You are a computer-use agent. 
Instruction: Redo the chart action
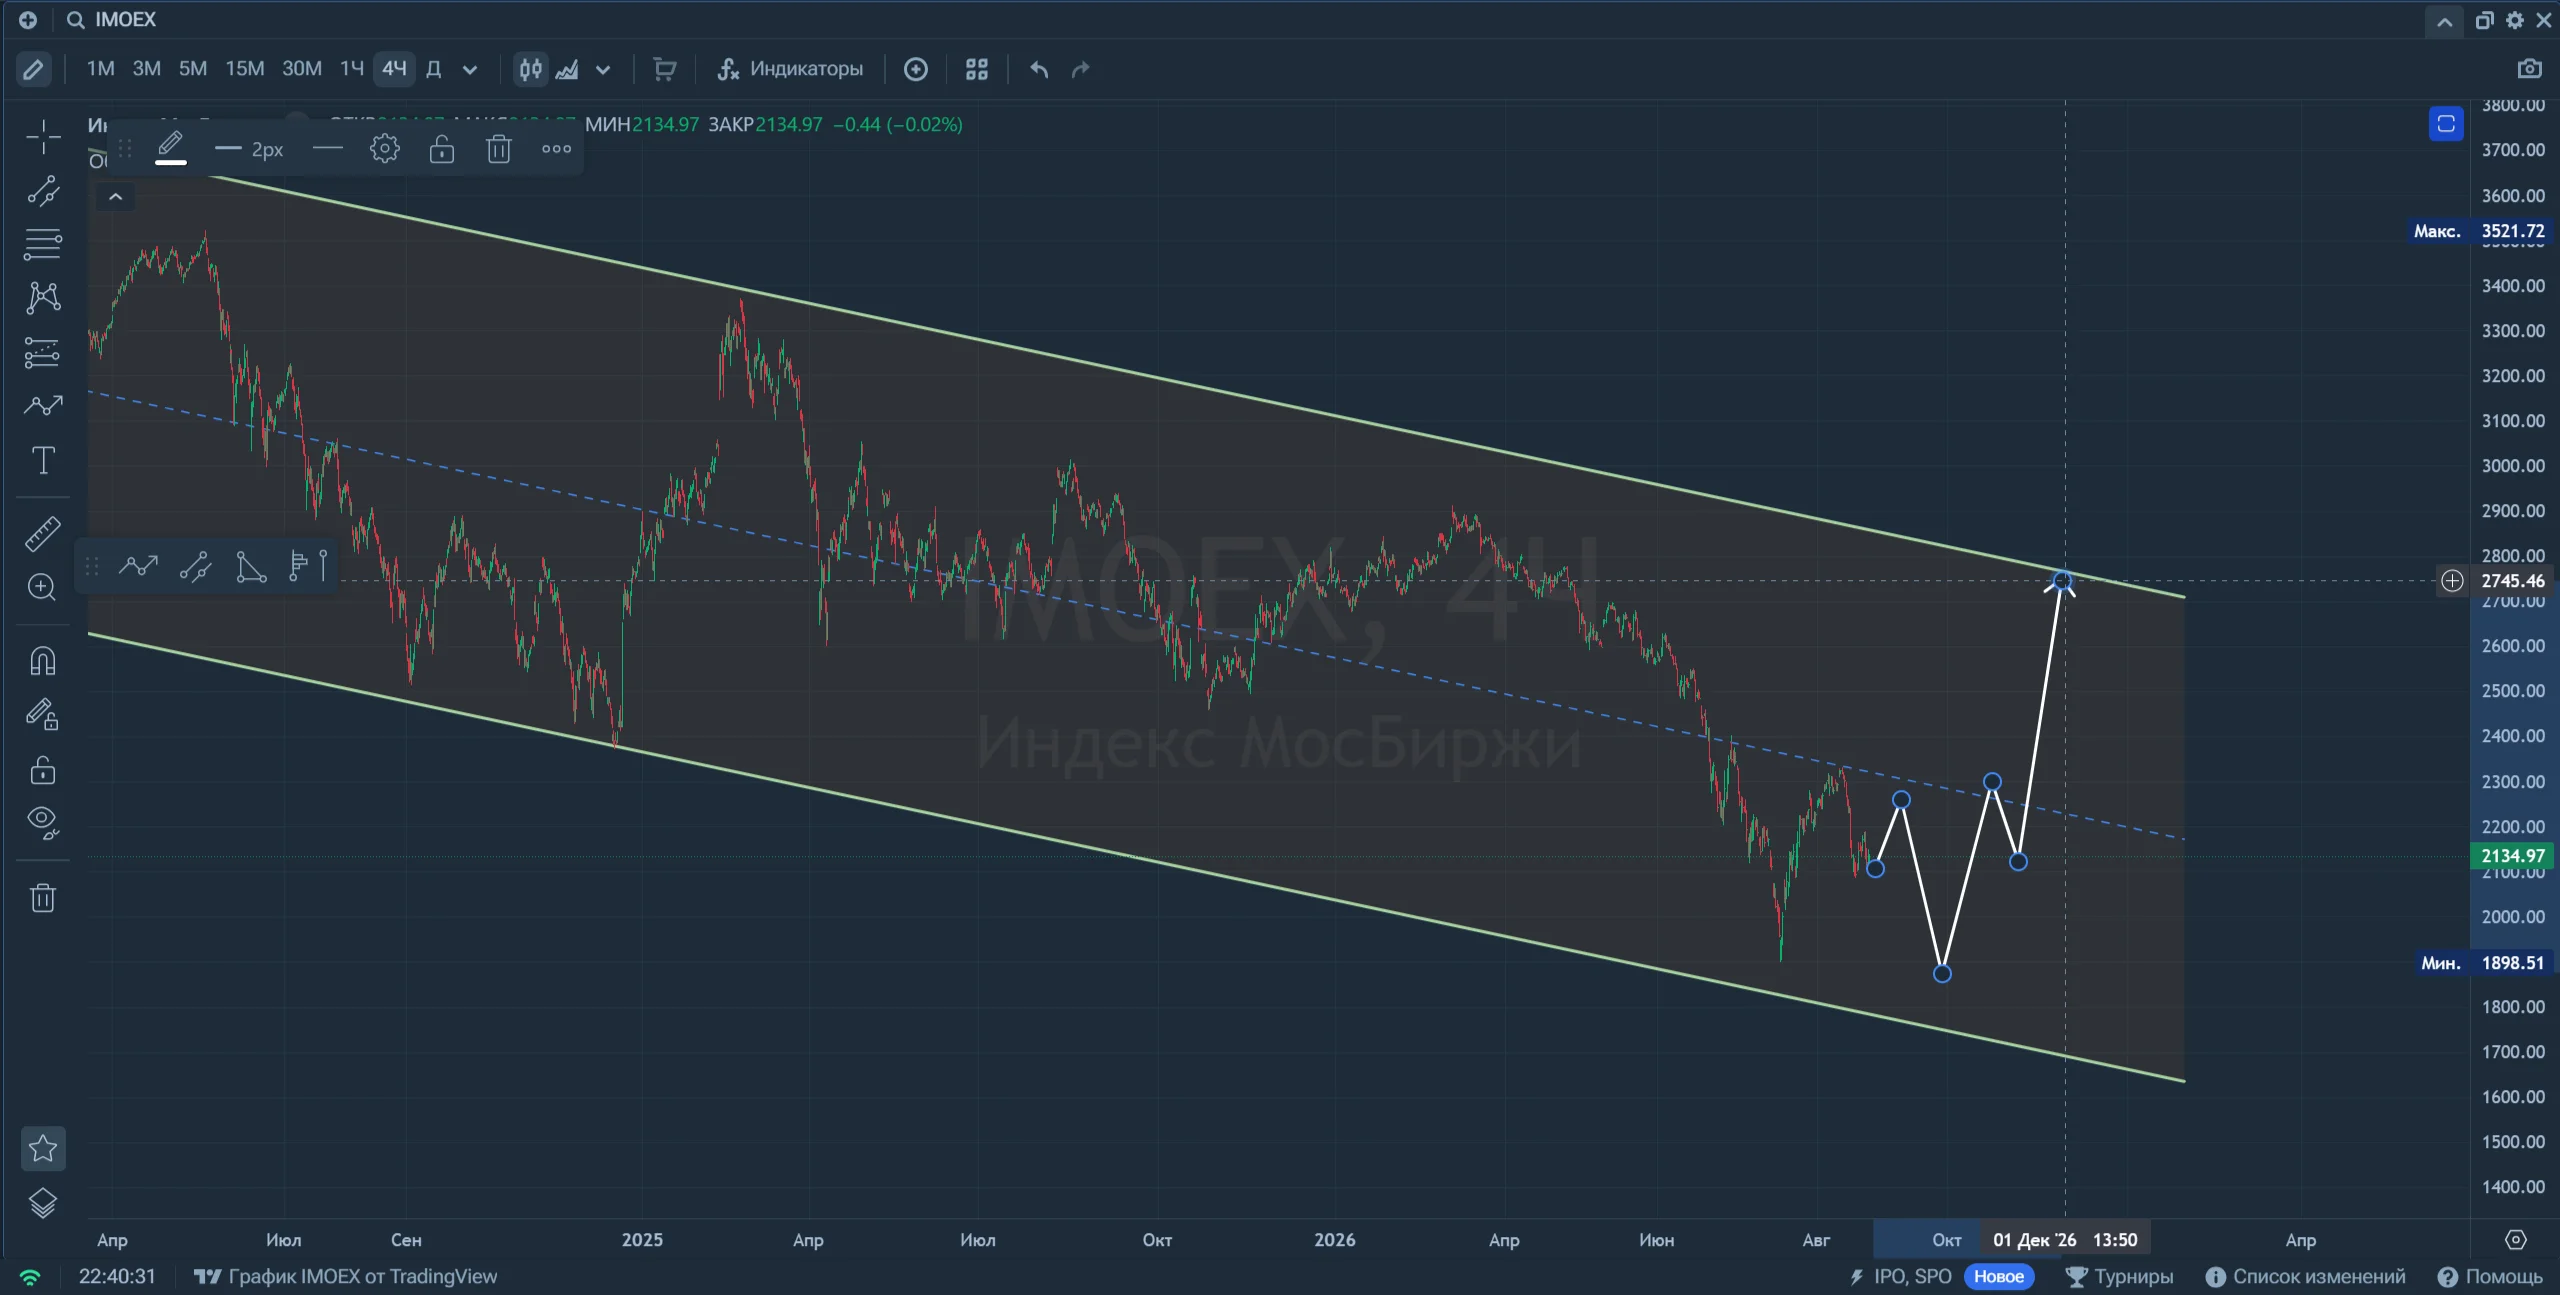1080,69
